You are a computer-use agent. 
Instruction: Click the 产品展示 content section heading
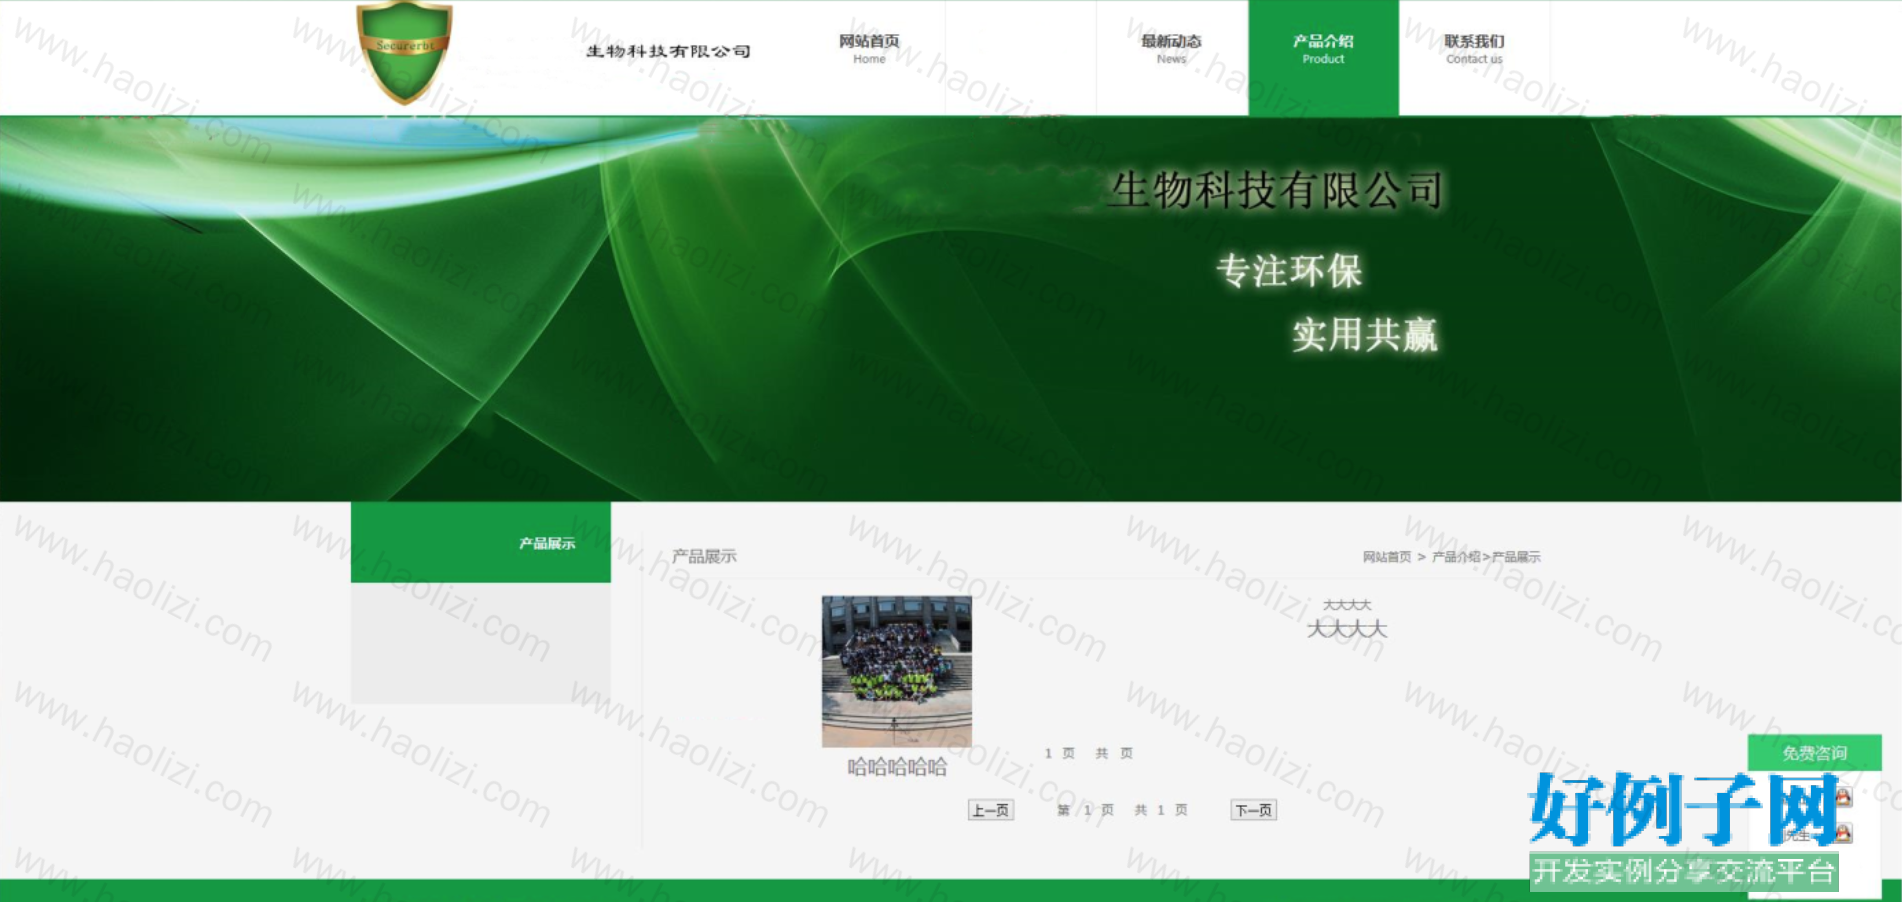coord(704,556)
